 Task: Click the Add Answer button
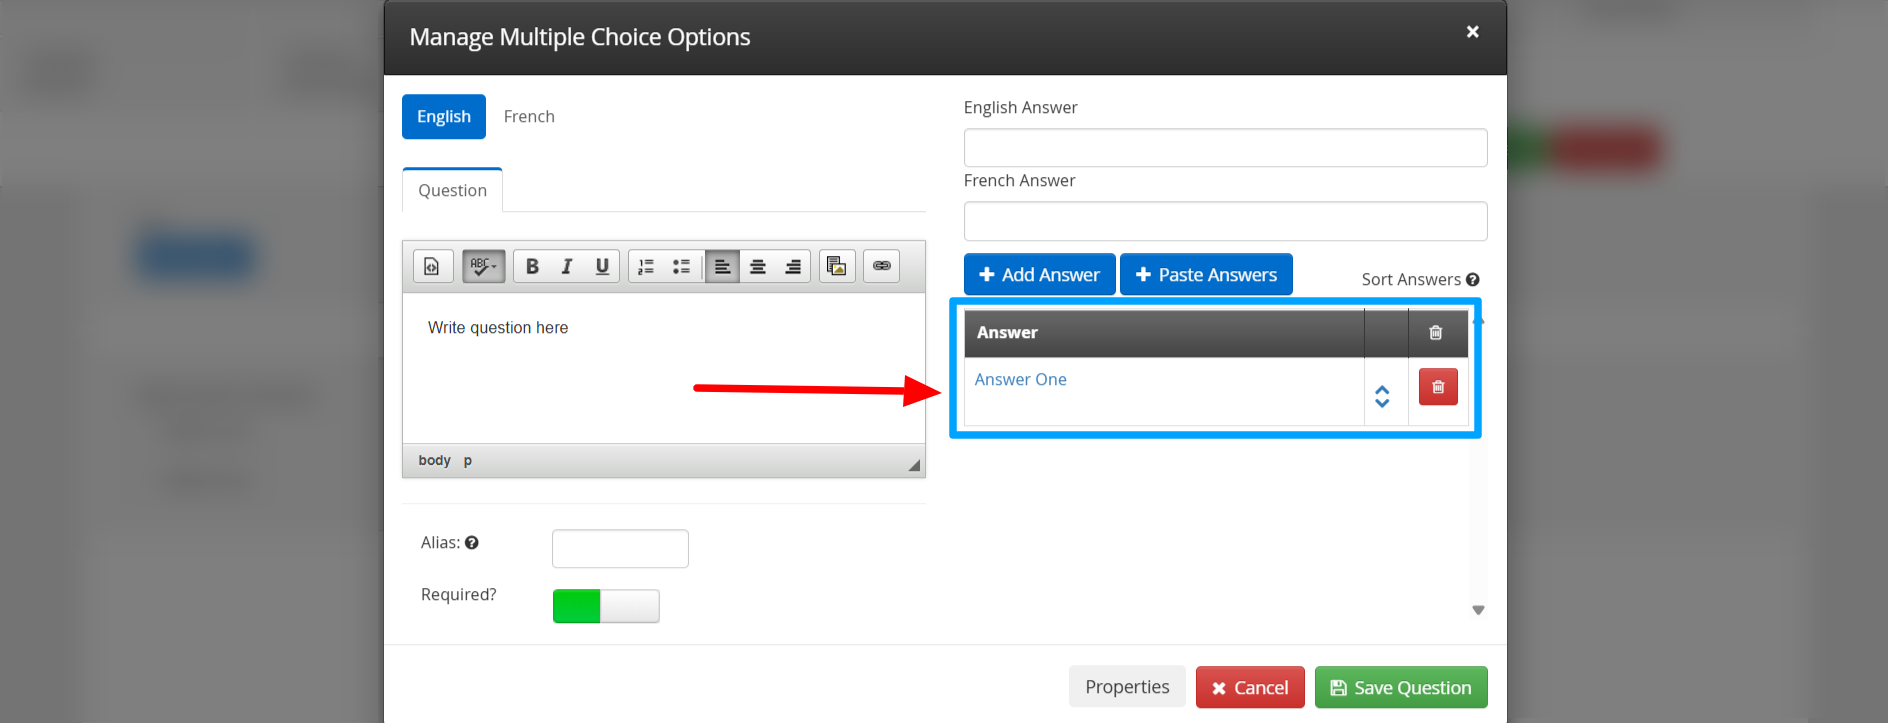click(1039, 275)
